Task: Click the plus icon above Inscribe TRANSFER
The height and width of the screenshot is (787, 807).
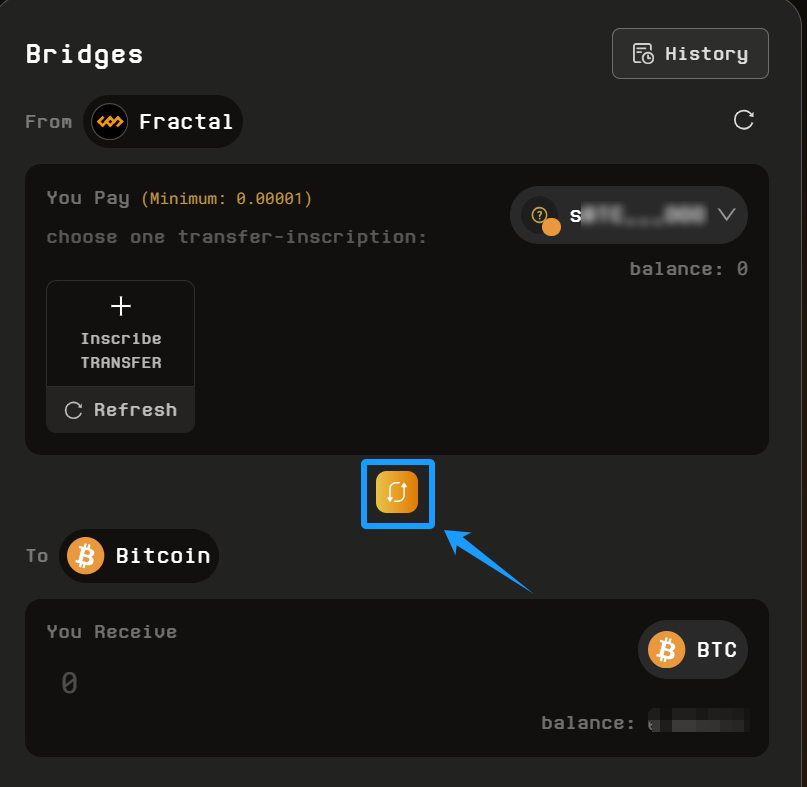Action: [x=120, y=306]
